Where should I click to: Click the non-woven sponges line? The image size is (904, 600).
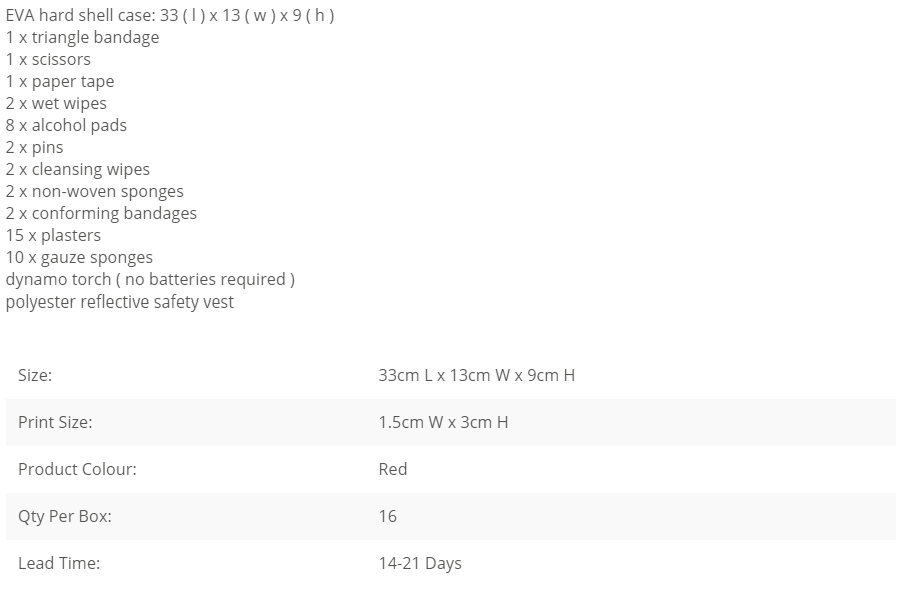tap(95, 191)
